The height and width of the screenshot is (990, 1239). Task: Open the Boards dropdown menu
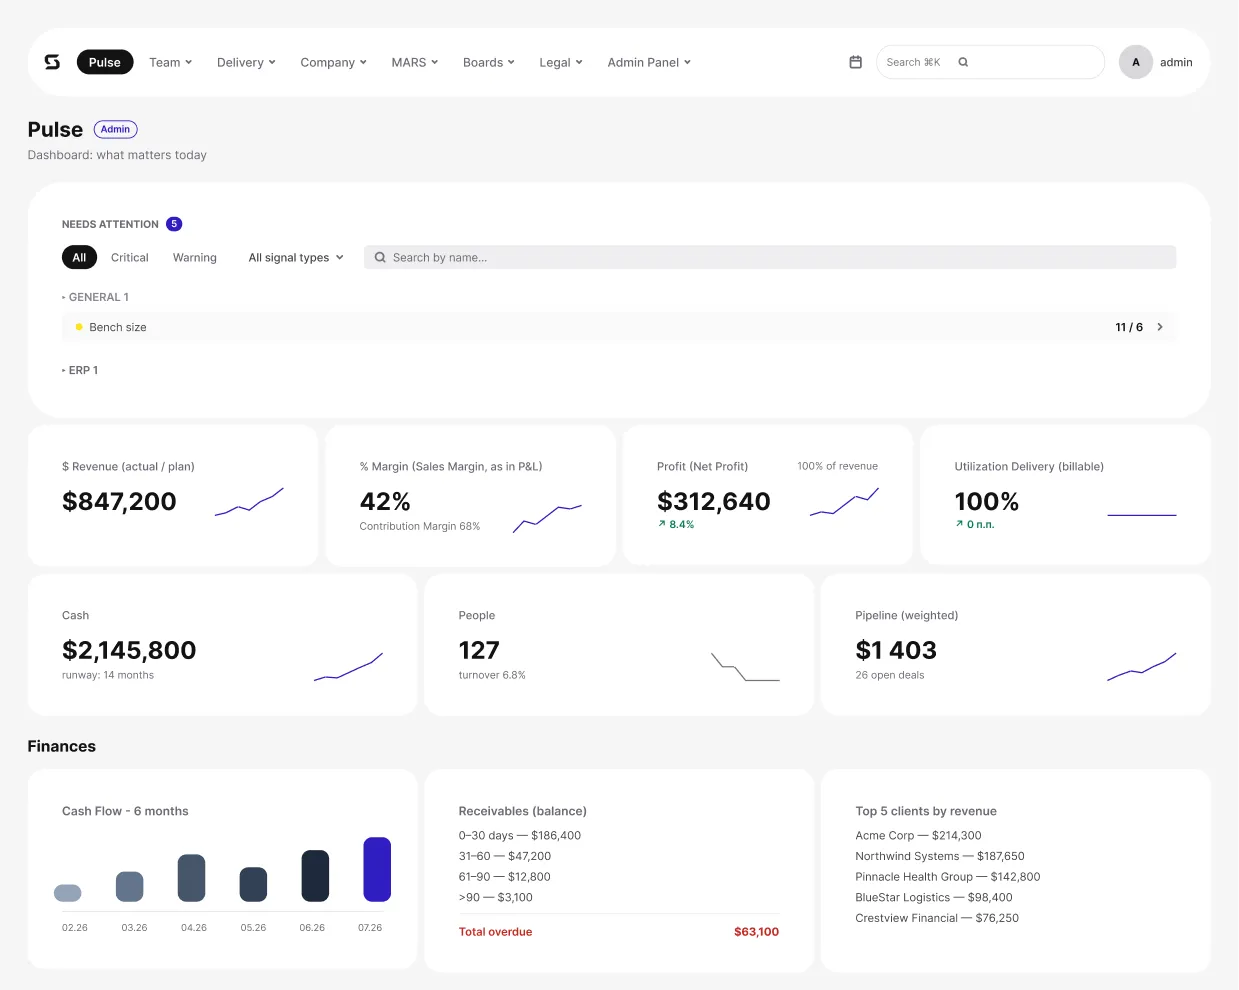[x=489, y=62]
